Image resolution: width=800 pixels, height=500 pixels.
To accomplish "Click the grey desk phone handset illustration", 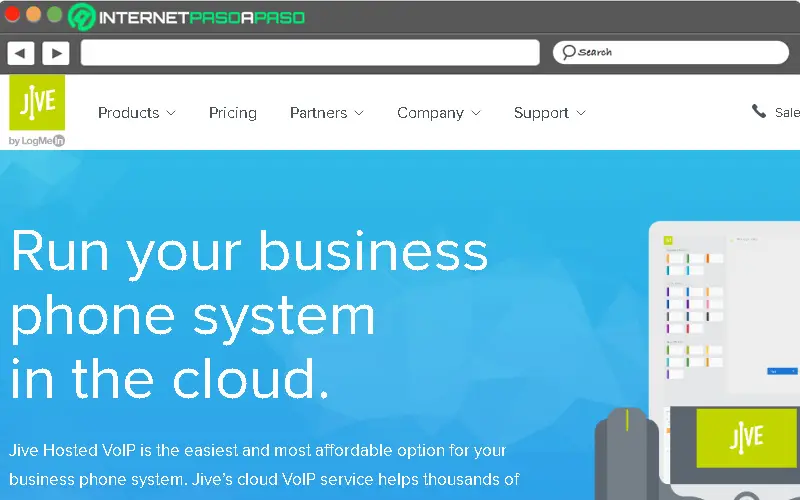I will pyautogui.click(x=628, y=453).
